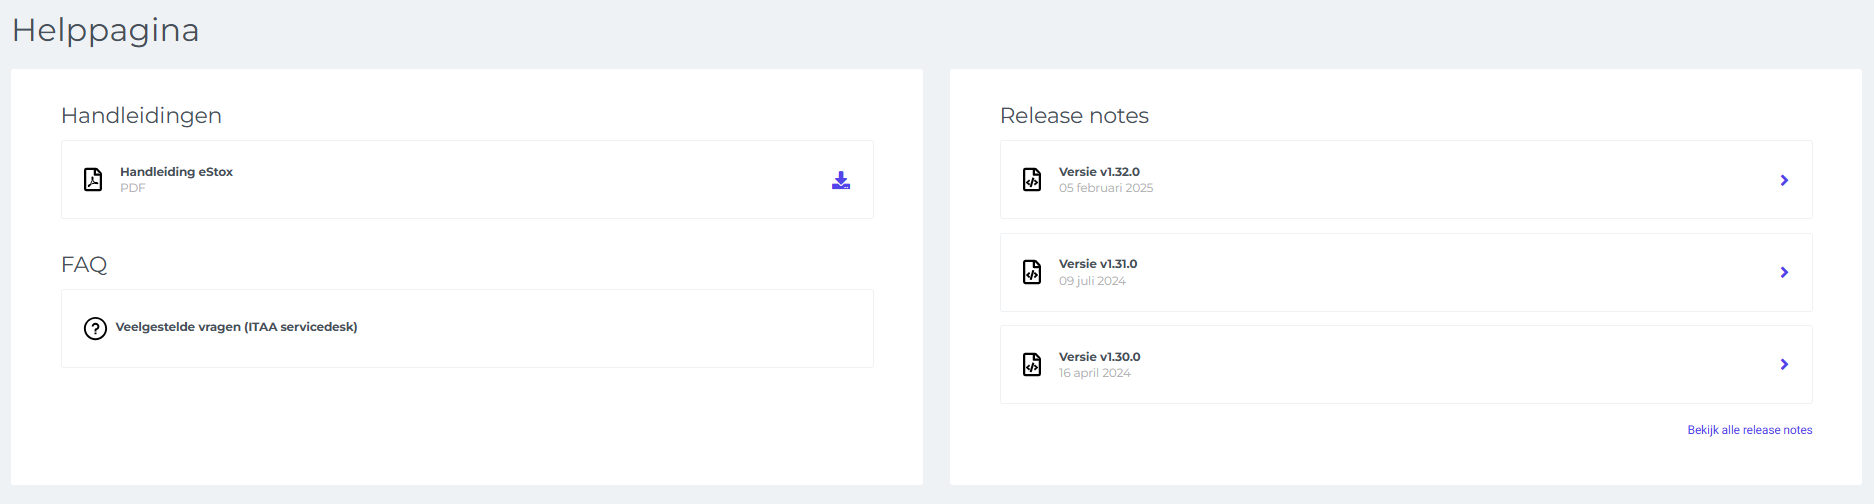The height and width of the screenshot is (504, 1874).
Task: Click the Release notes section heading
Action: tap(1074, 116)
